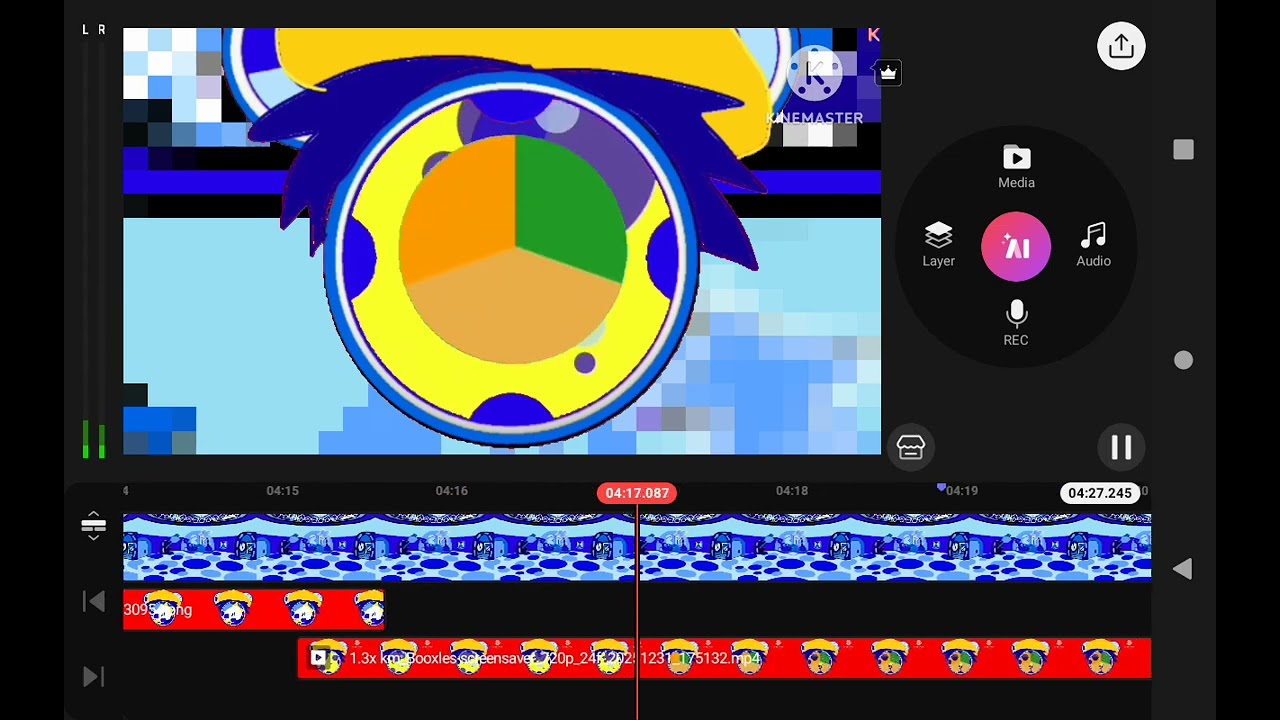This screenshot has width=1280, height=720.
Task: Click the 04:18 ruler mark
Action: (x=792, y=491)
